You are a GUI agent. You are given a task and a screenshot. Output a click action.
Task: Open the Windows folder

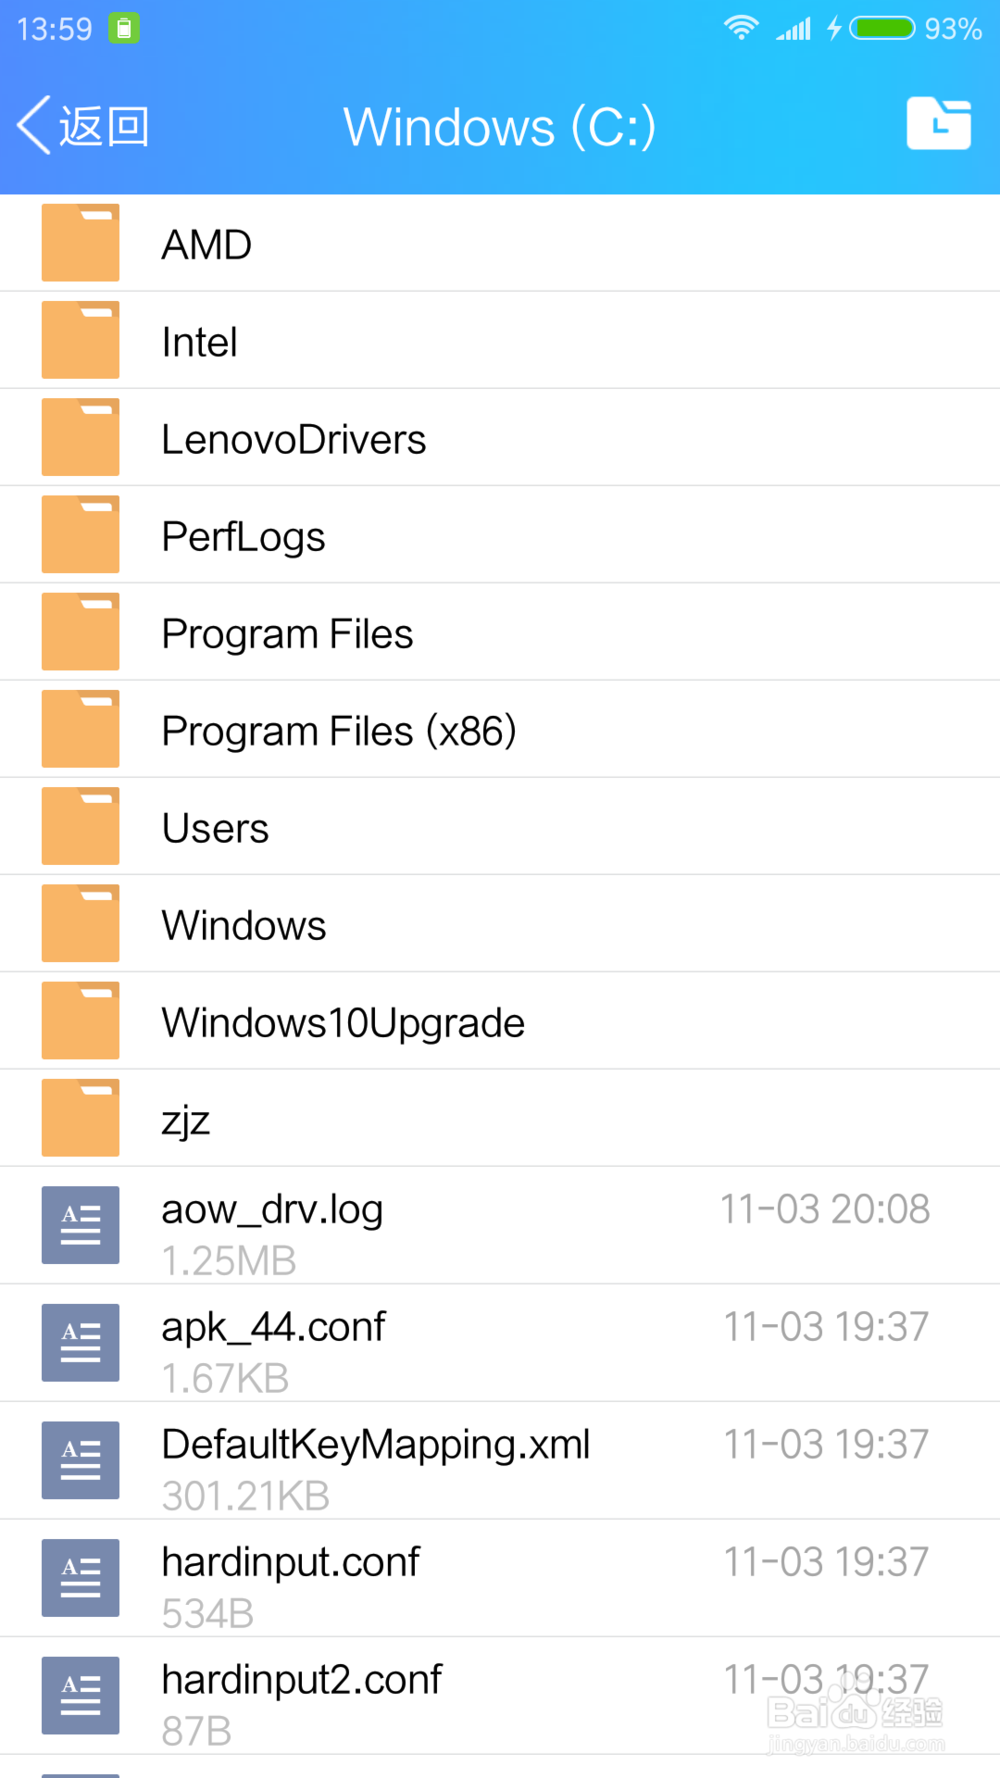pos(243,925)
